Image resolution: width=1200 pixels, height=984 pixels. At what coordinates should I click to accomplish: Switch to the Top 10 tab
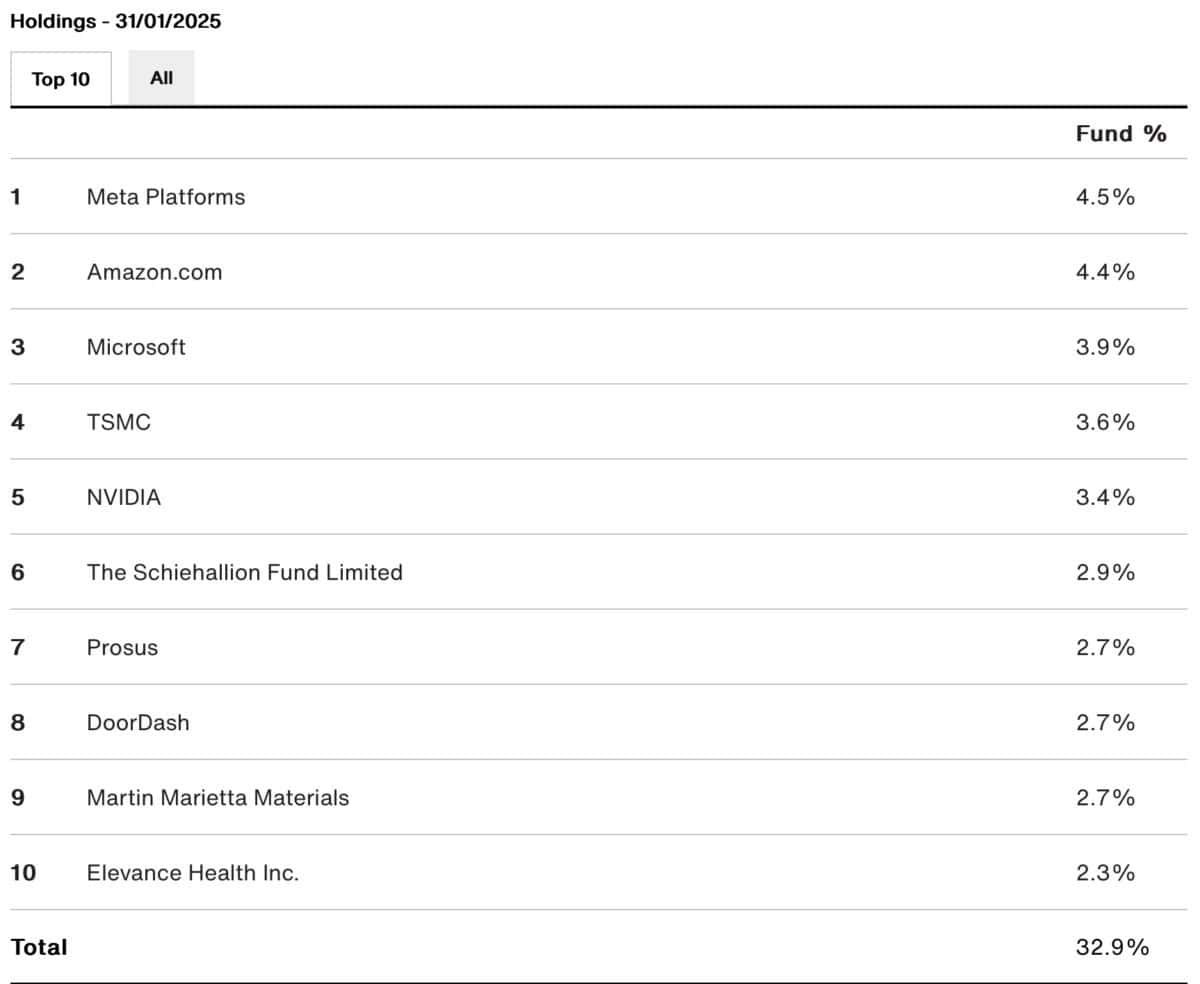[61, 79]
